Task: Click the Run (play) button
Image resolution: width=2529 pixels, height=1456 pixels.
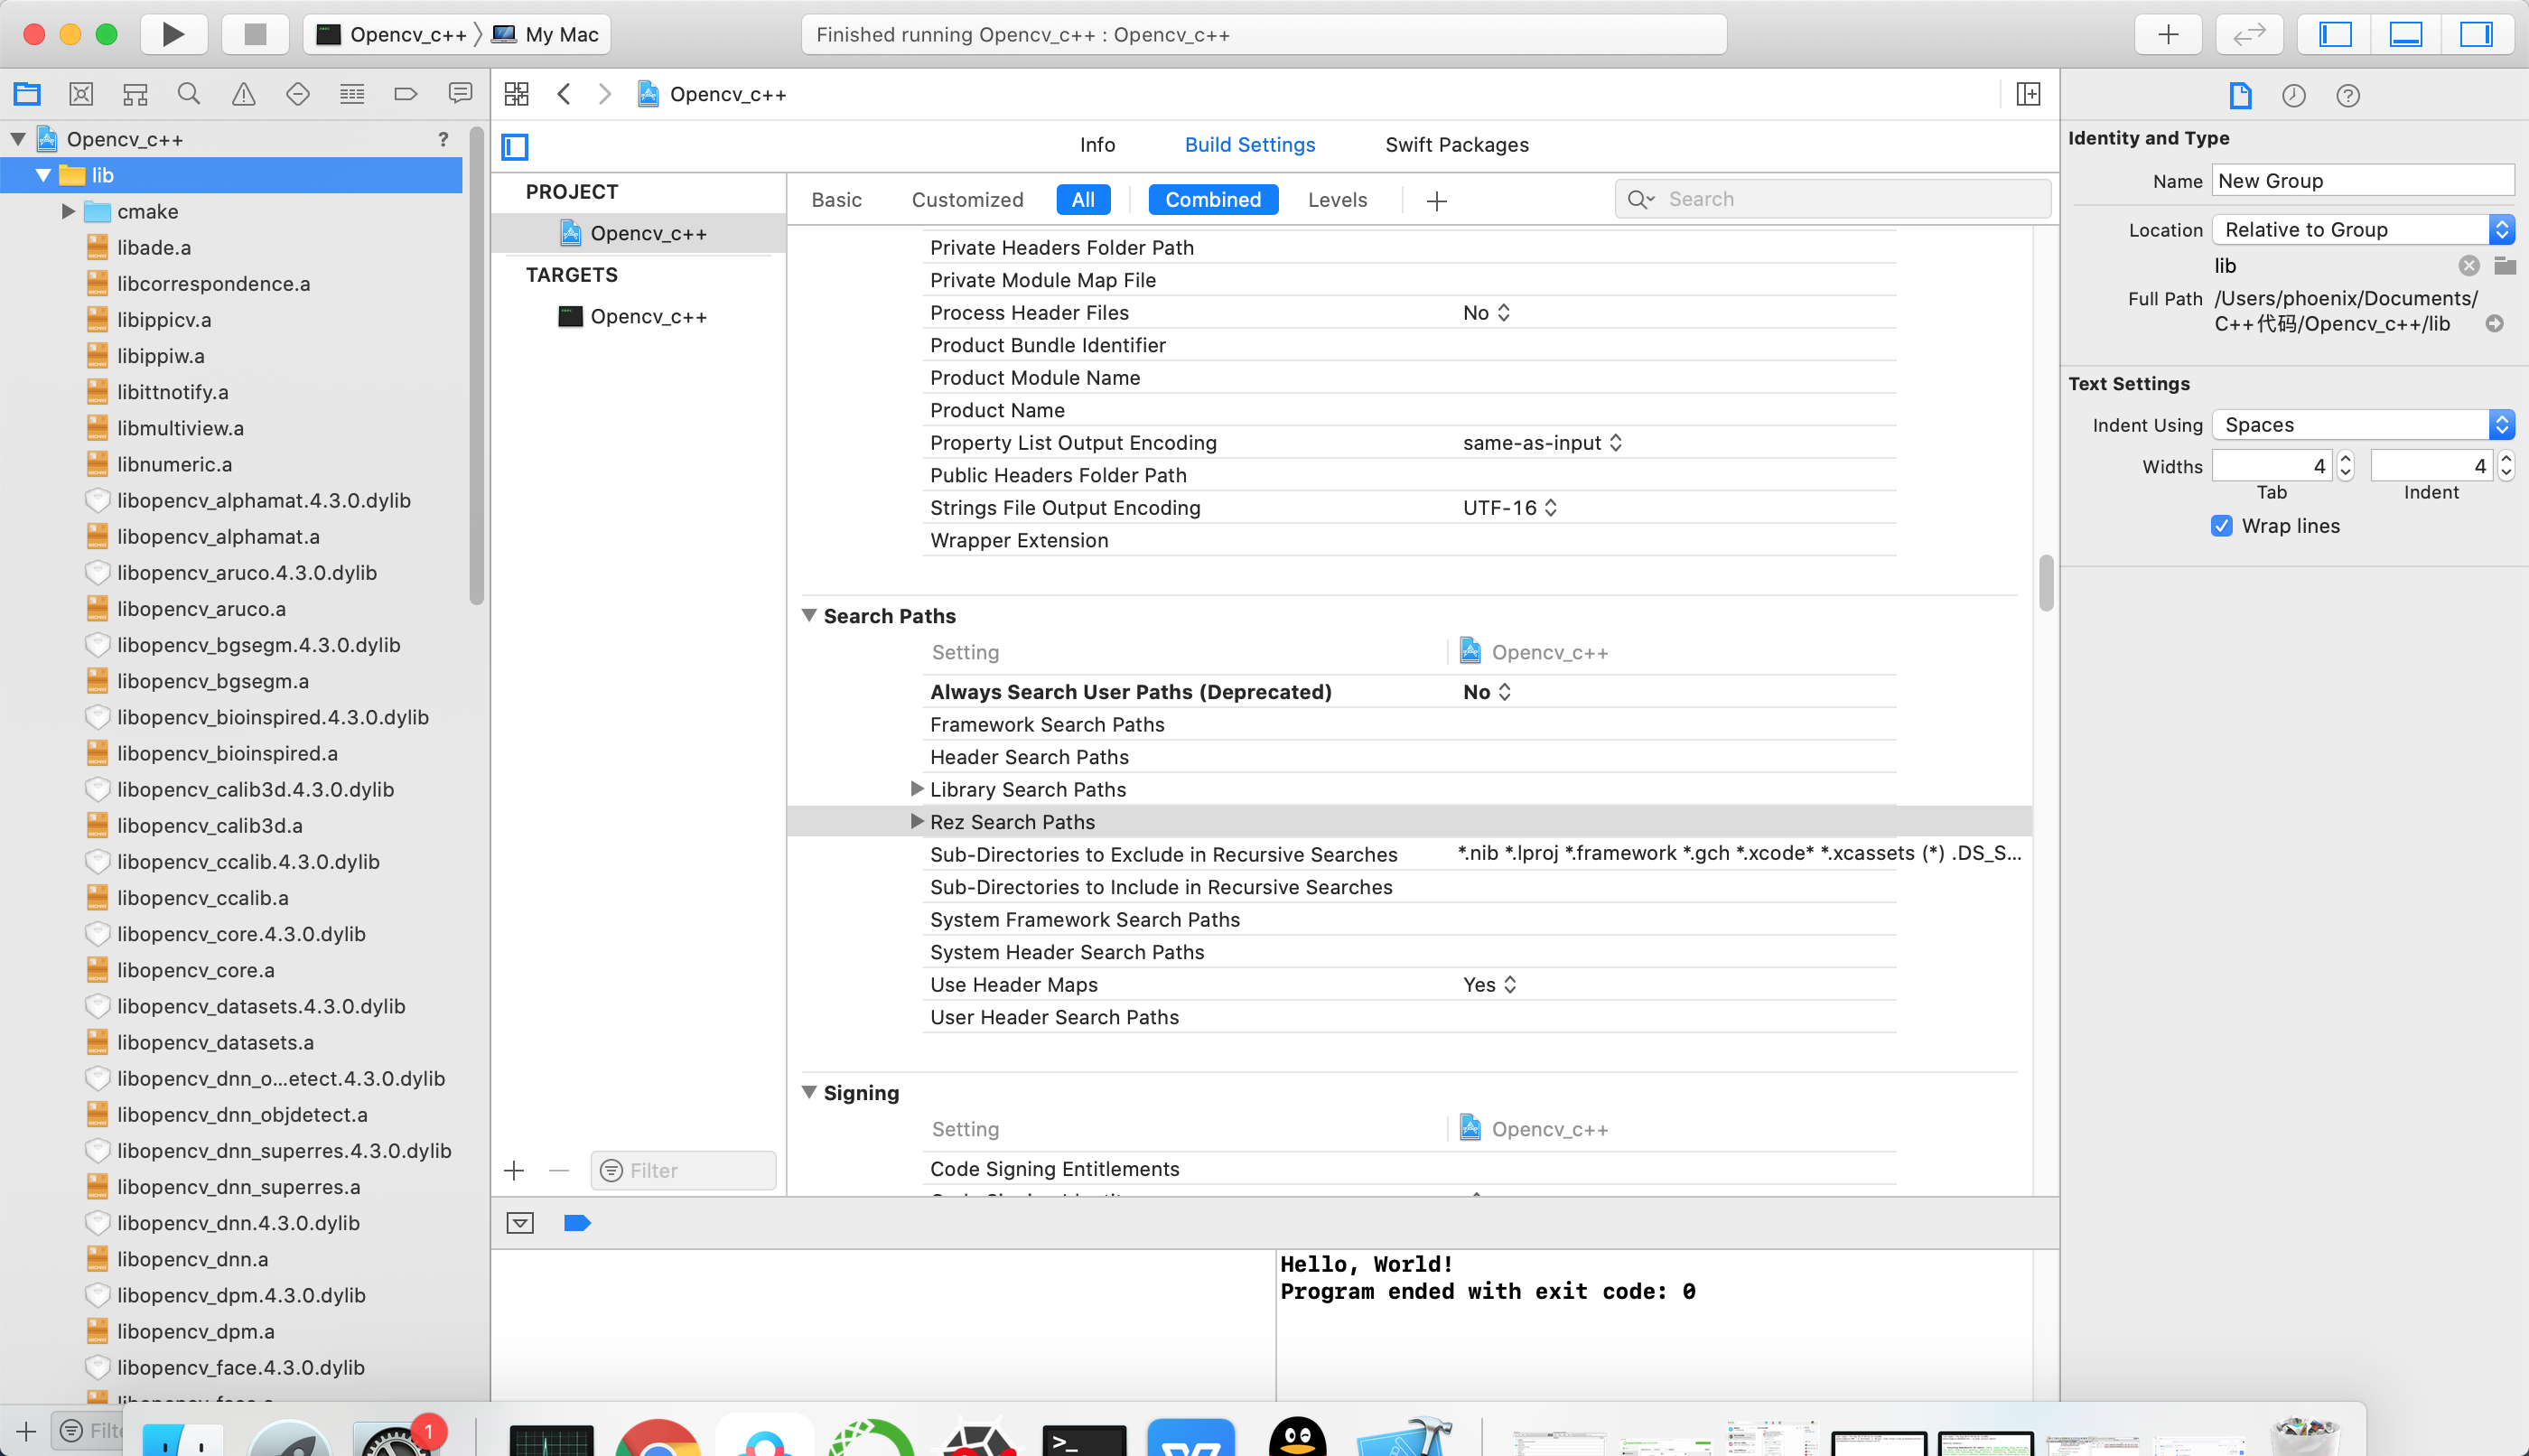Action: 173,34
